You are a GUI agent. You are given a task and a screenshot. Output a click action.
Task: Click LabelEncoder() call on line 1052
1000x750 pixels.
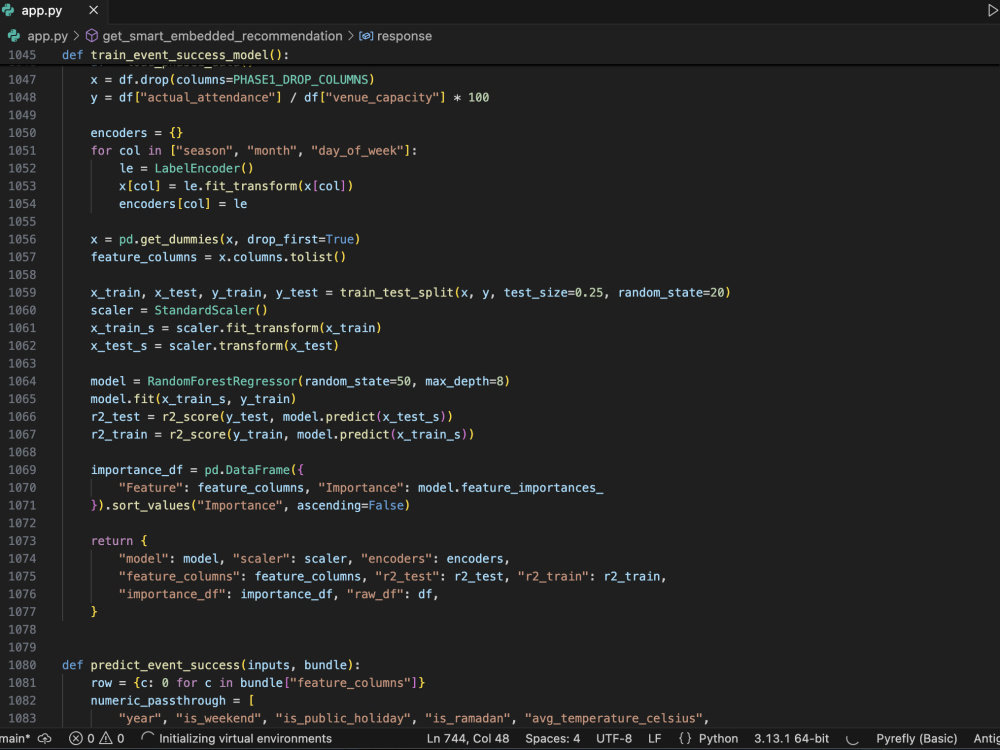point(204,168)
